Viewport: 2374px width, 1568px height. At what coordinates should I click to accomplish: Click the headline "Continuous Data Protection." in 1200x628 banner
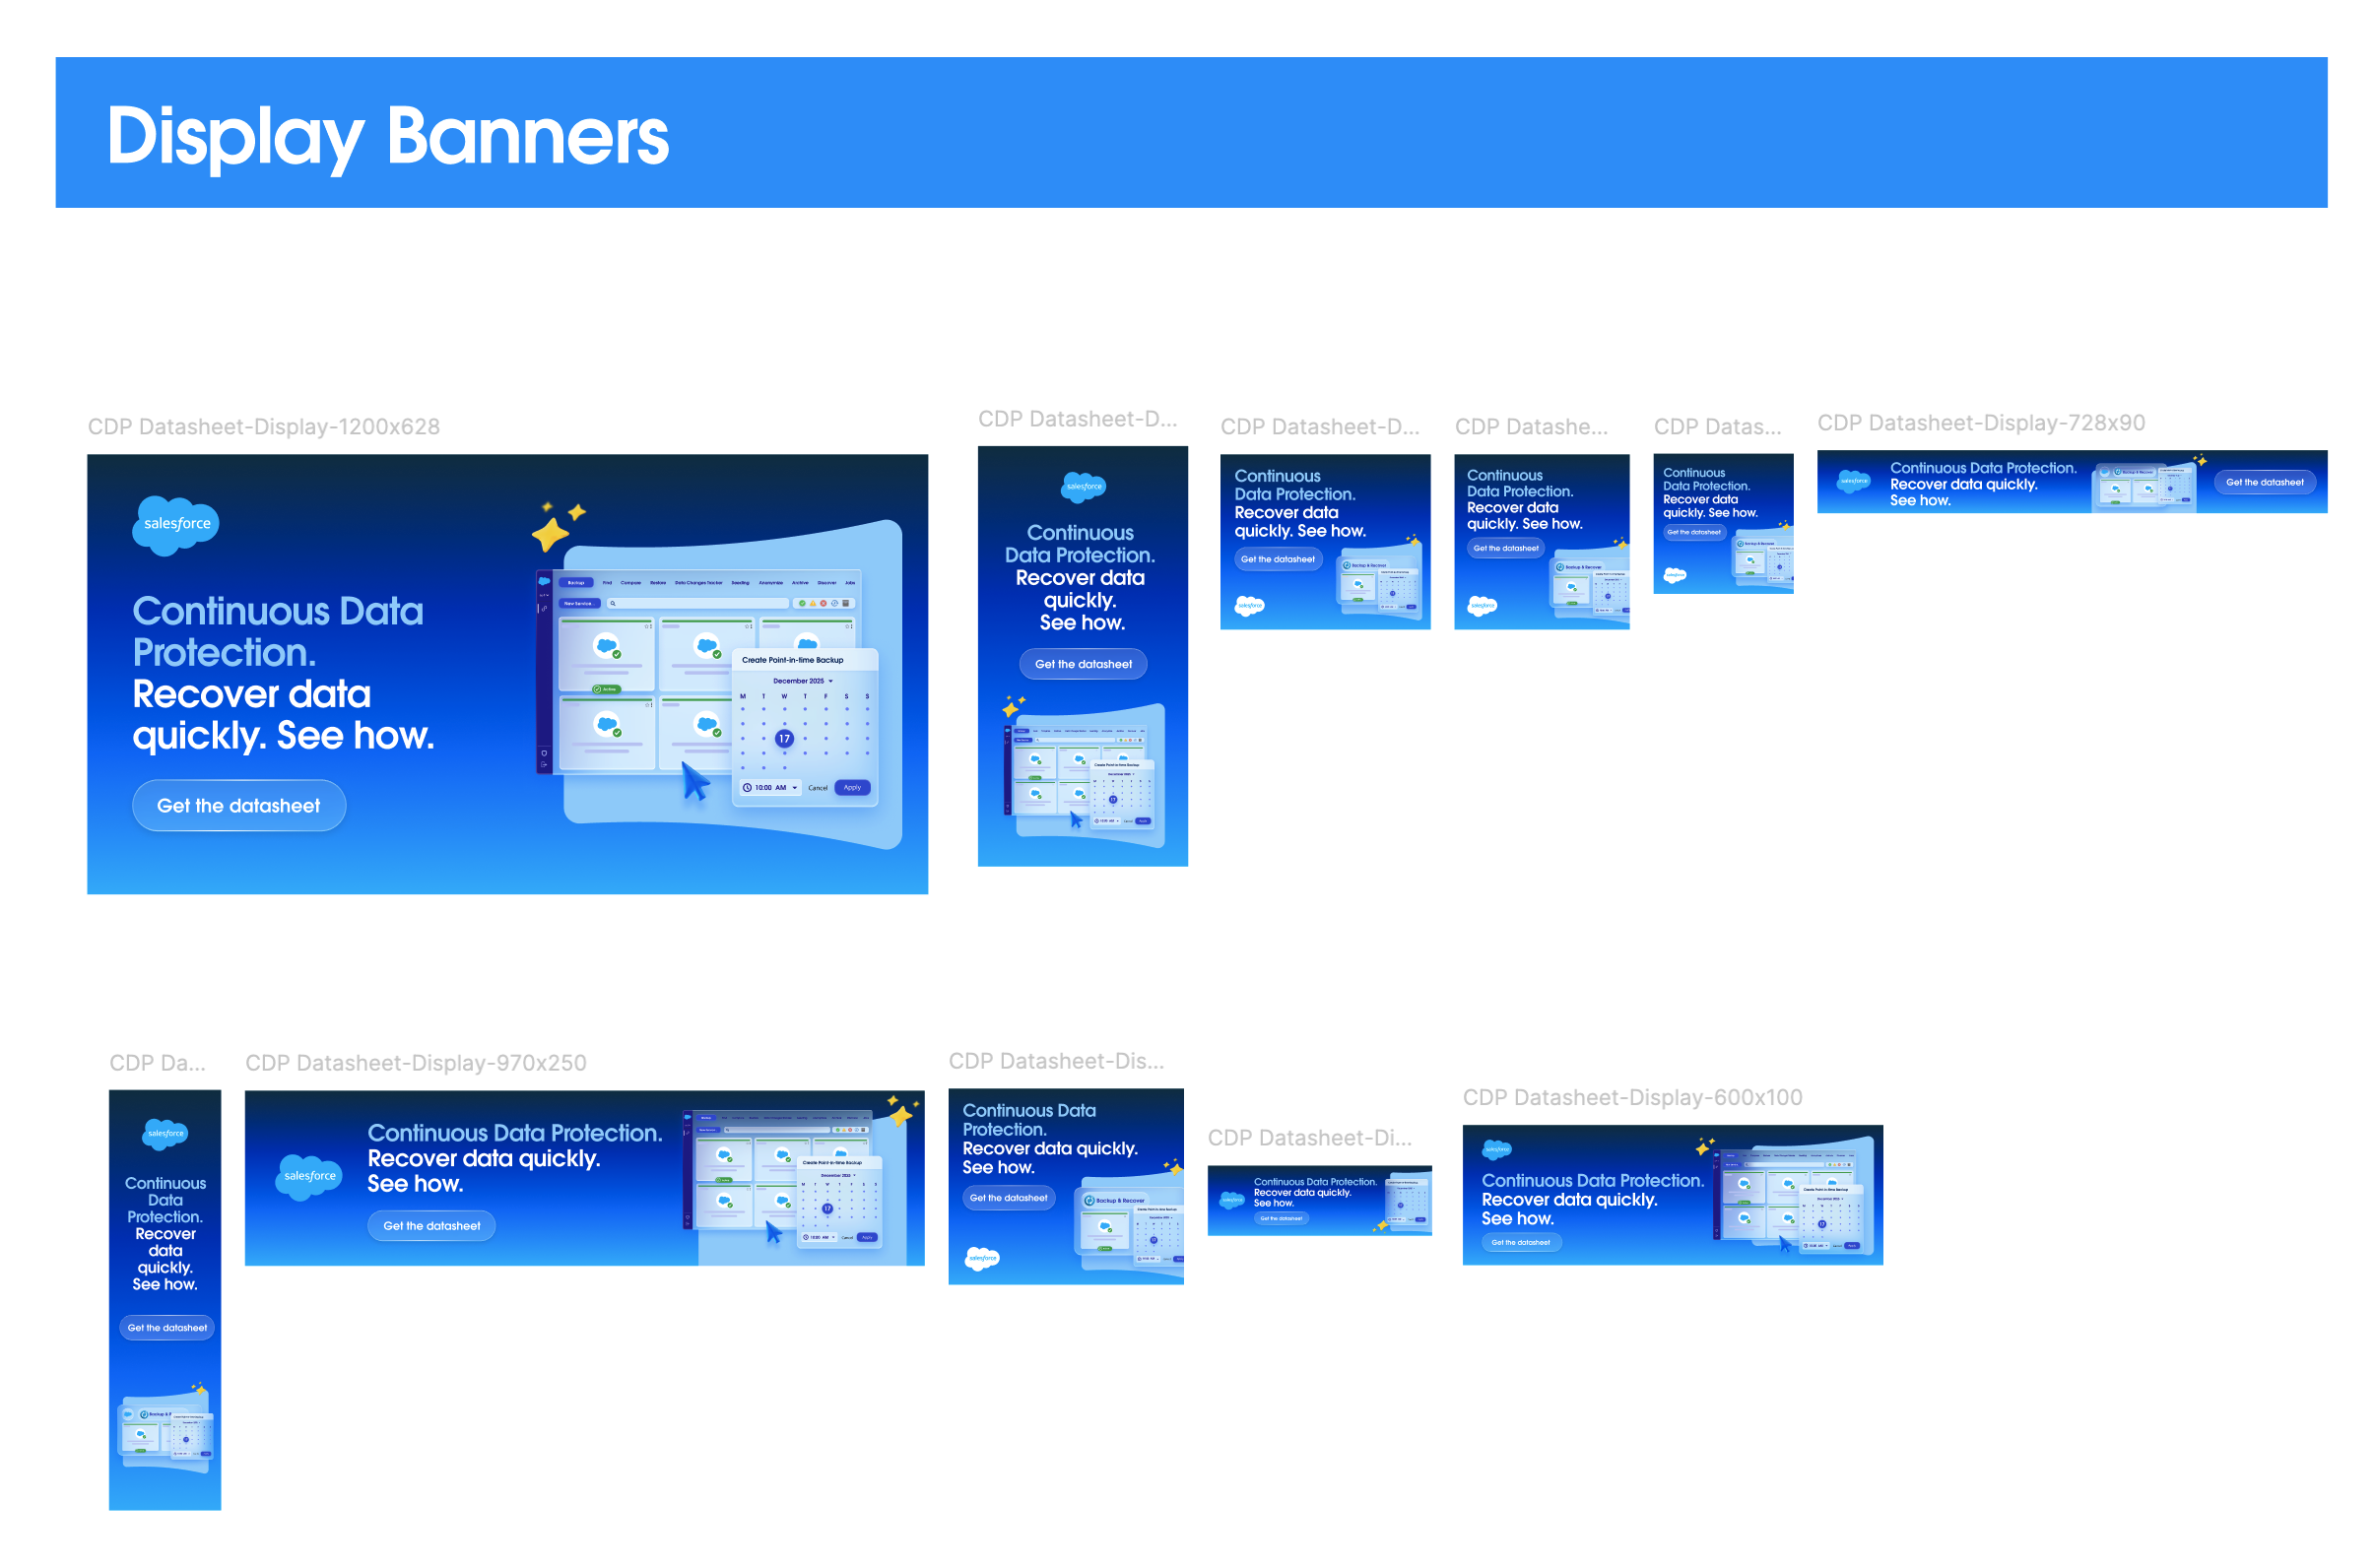(277, 631)
